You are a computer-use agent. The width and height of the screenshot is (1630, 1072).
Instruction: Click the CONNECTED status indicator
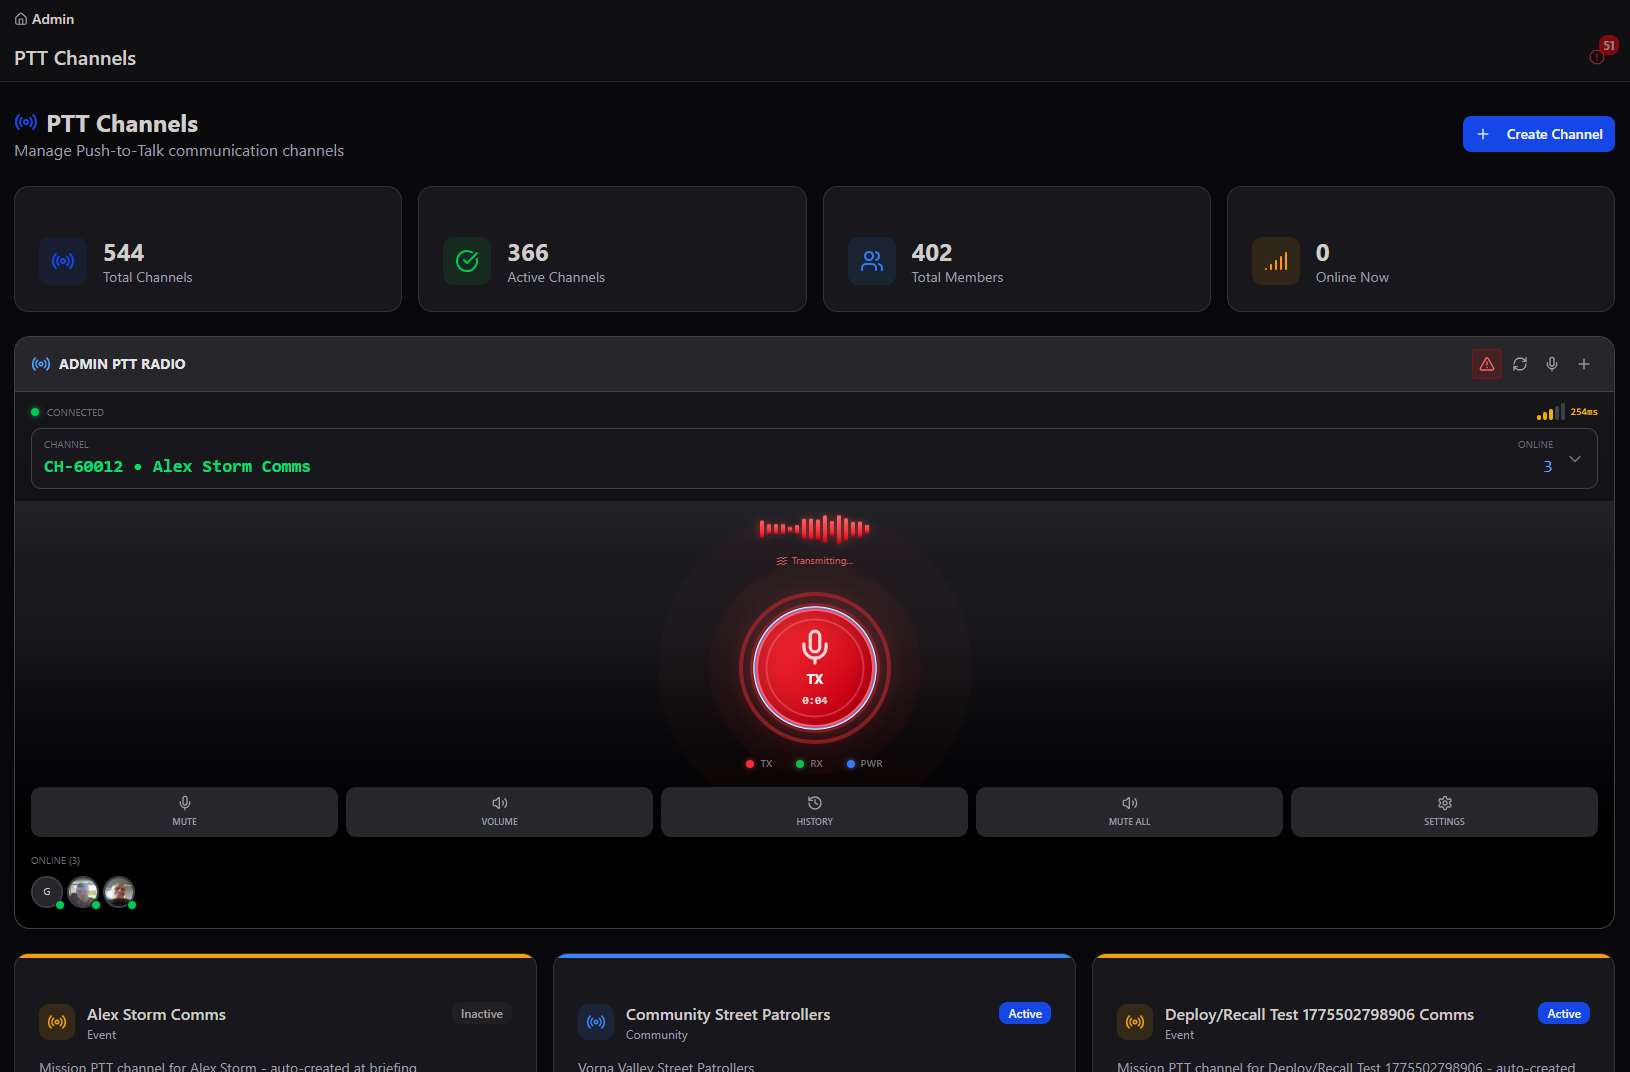[67, 412]
